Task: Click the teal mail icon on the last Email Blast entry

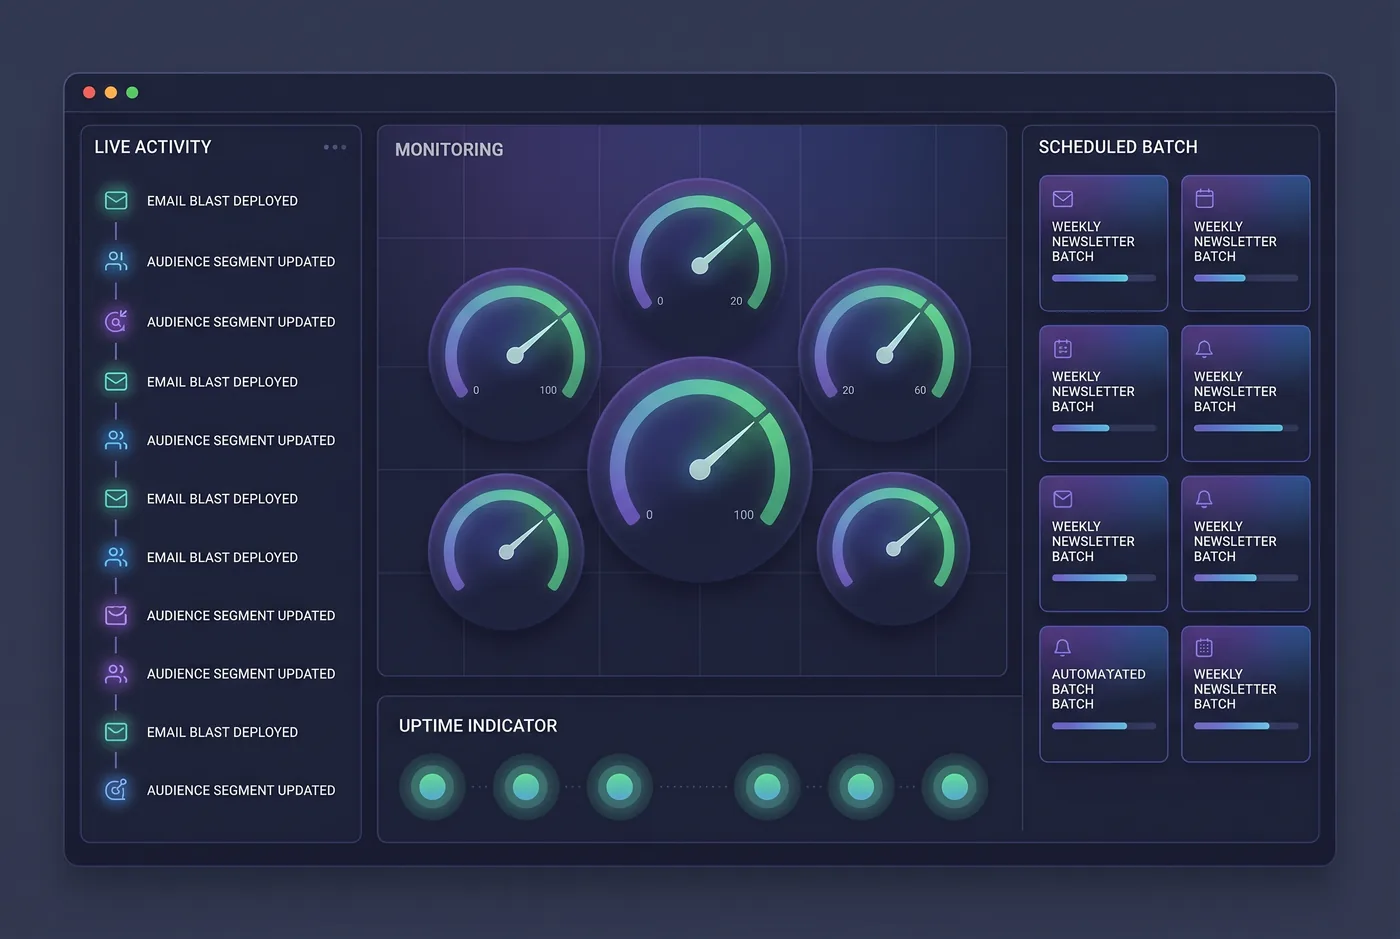Action: pyautogui.click(x=116, y=732)
